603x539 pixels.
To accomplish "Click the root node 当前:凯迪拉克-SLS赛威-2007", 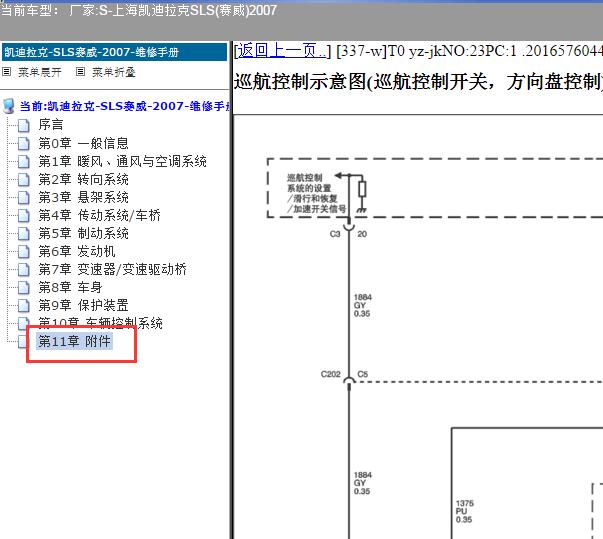I will click(125, 106).
